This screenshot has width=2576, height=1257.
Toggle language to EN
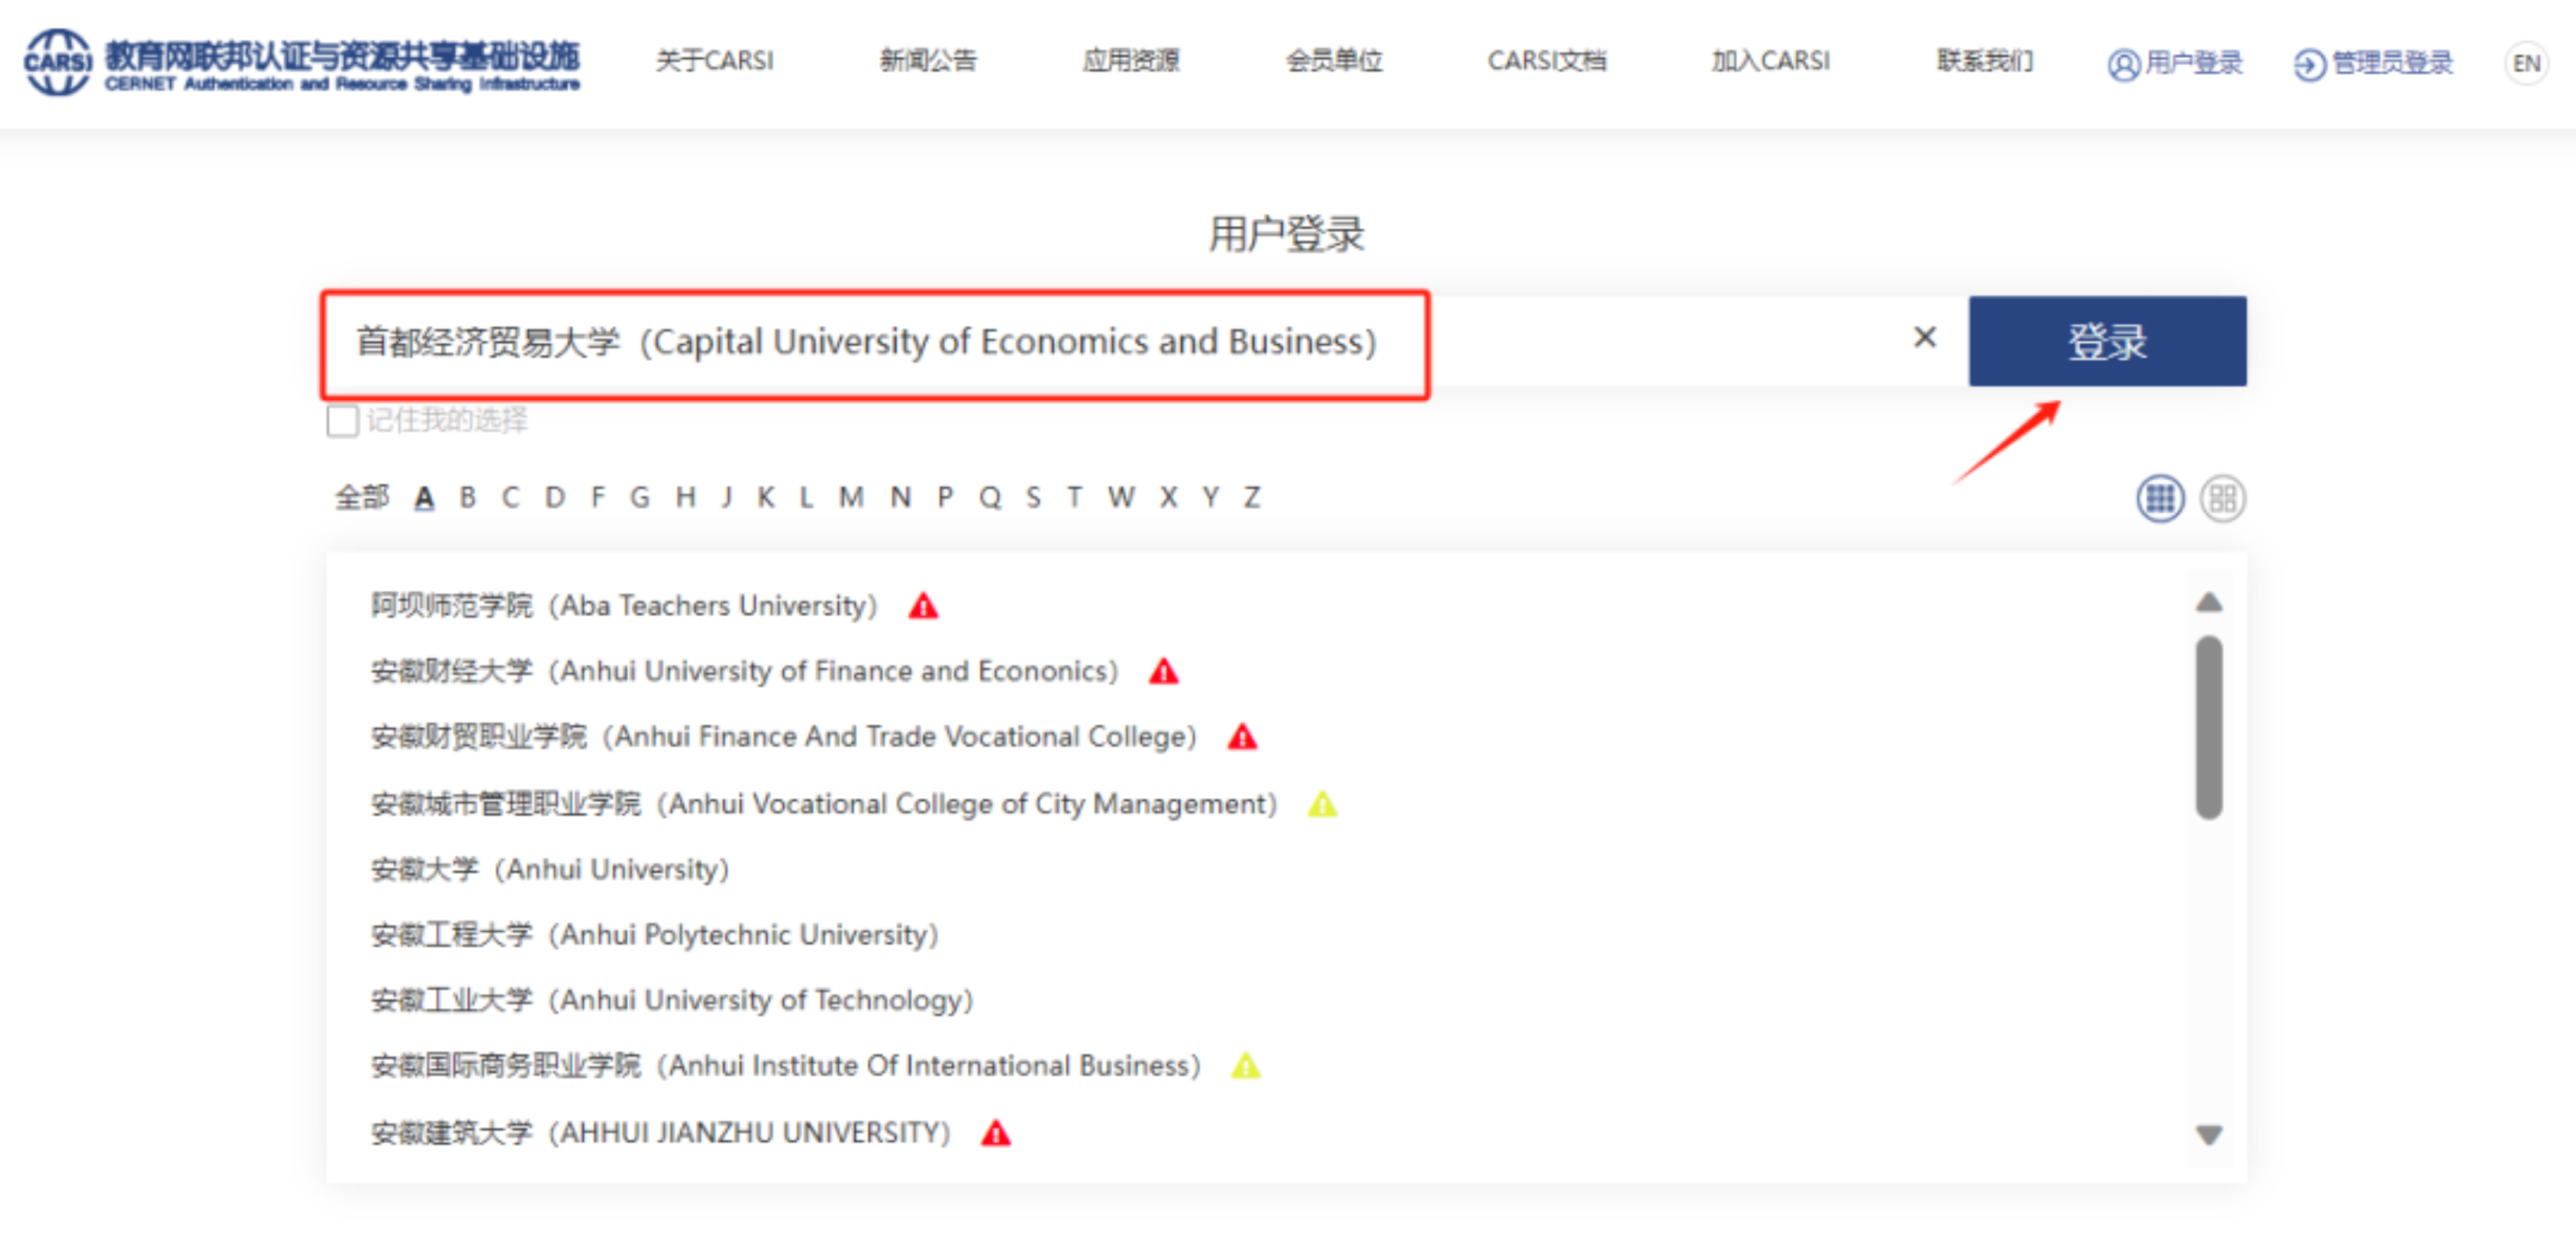pos(2526,63)
